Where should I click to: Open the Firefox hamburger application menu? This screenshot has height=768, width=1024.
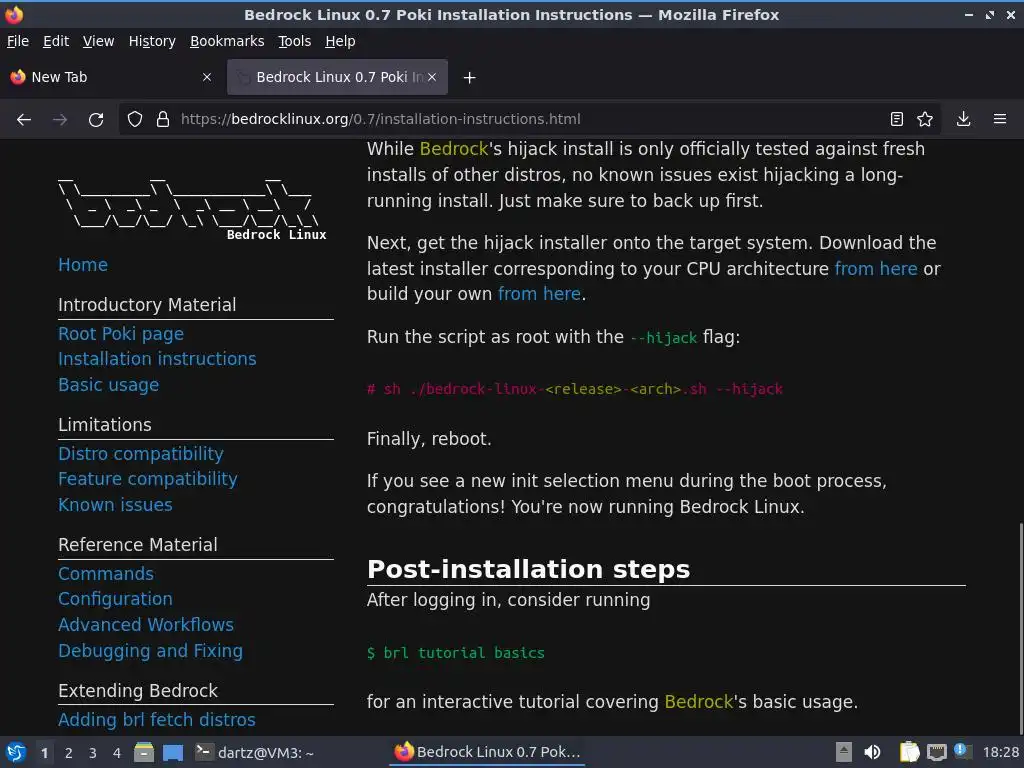[x=1000, y=120]
